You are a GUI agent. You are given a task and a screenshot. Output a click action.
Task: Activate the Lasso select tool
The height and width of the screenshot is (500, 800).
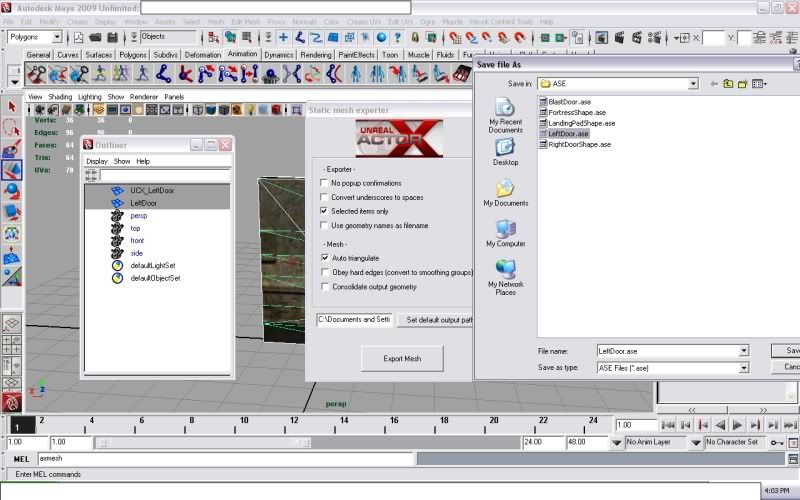(x=12, y=128)
